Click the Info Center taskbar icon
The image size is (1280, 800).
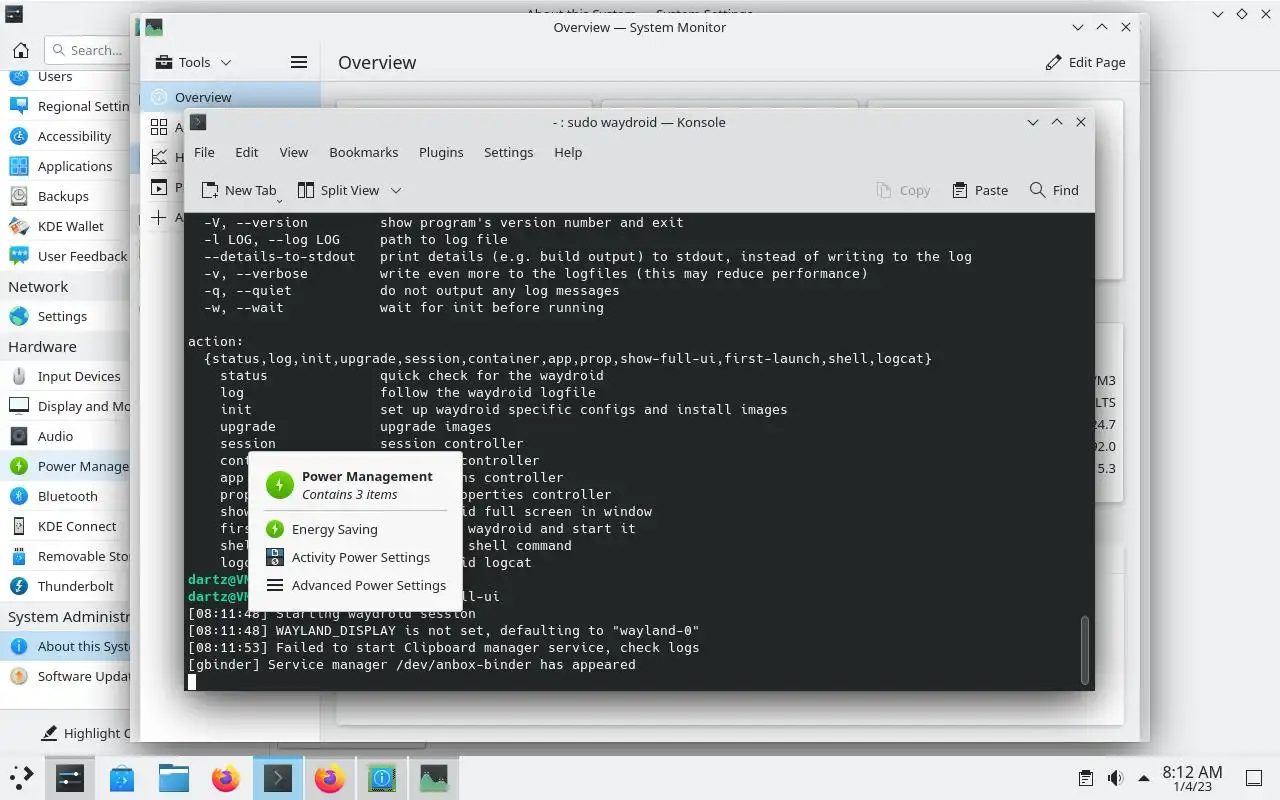tap(382, 777)
